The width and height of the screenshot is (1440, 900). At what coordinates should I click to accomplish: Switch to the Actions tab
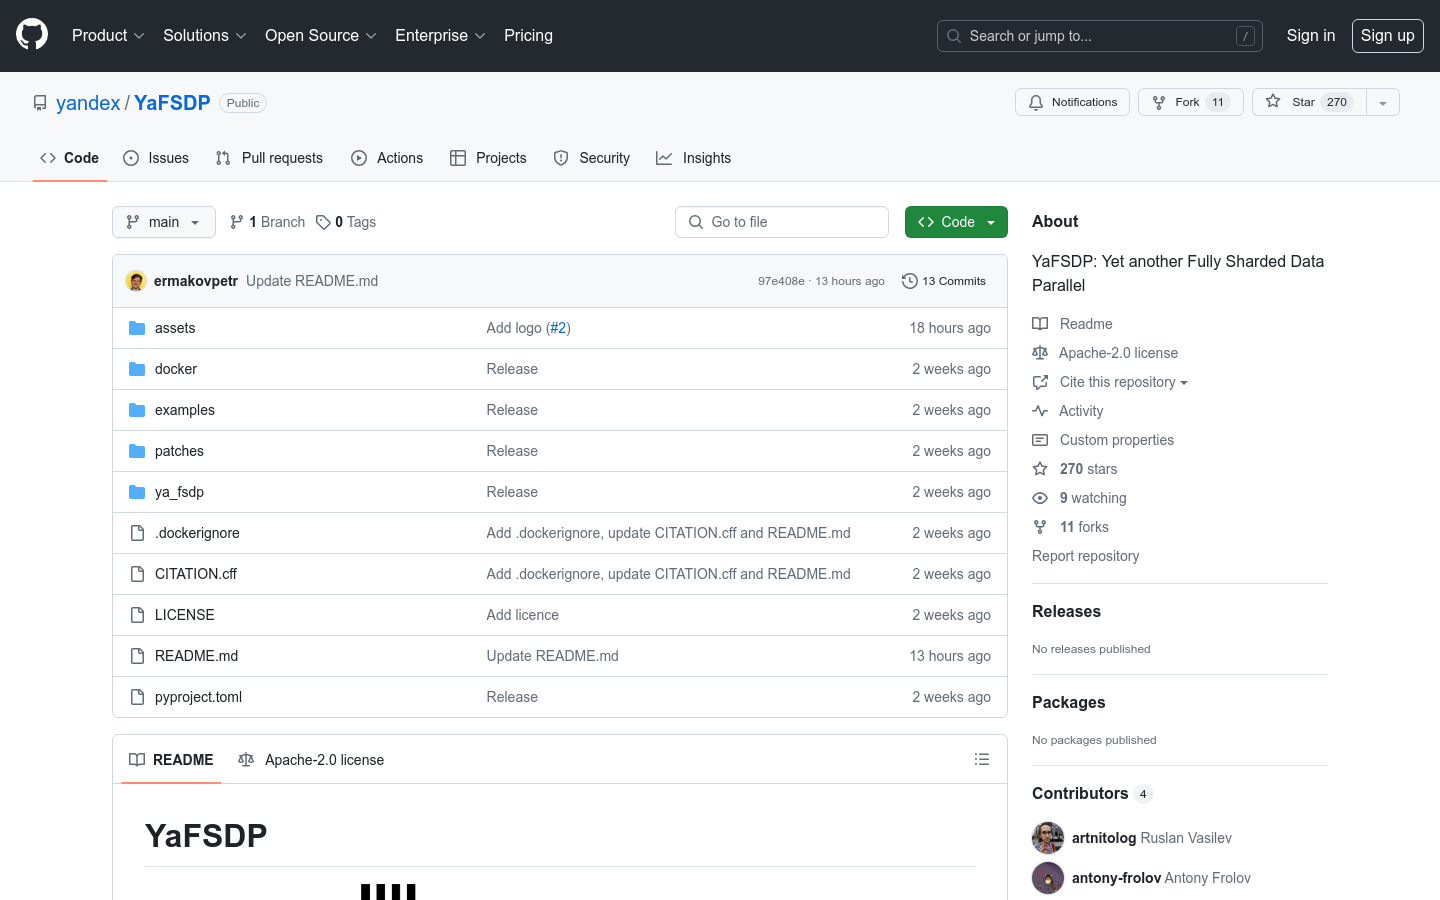[x=387, y=158]
